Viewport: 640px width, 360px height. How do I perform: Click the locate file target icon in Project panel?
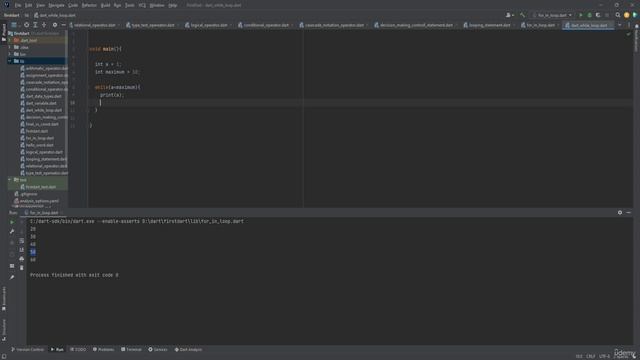point(27,25)
